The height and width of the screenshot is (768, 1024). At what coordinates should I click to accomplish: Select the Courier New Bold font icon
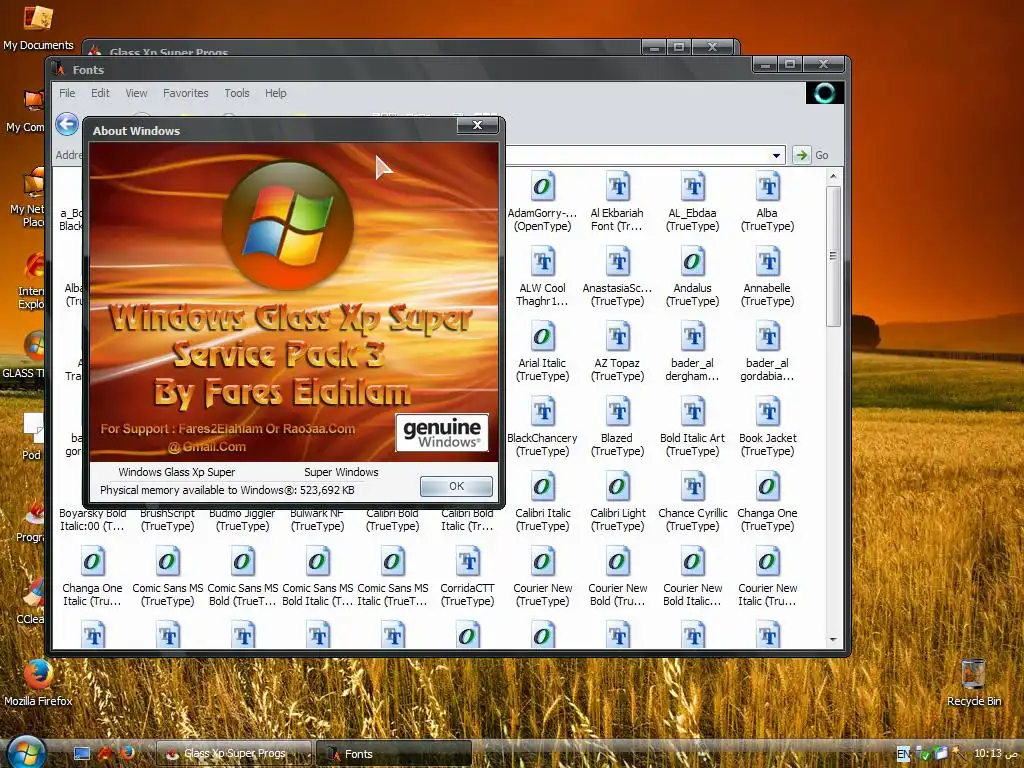(x=617, y=562)
